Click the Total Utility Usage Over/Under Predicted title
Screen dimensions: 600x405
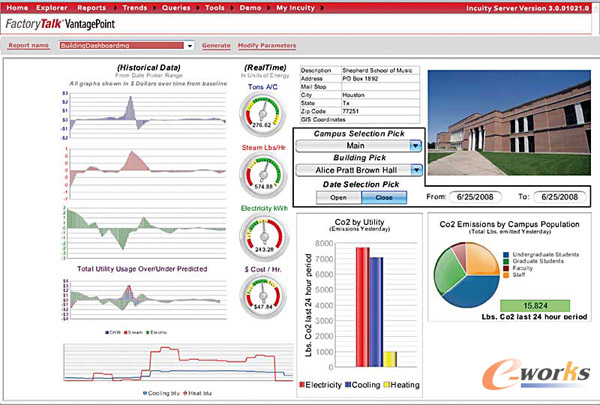[x=142, y=269]
